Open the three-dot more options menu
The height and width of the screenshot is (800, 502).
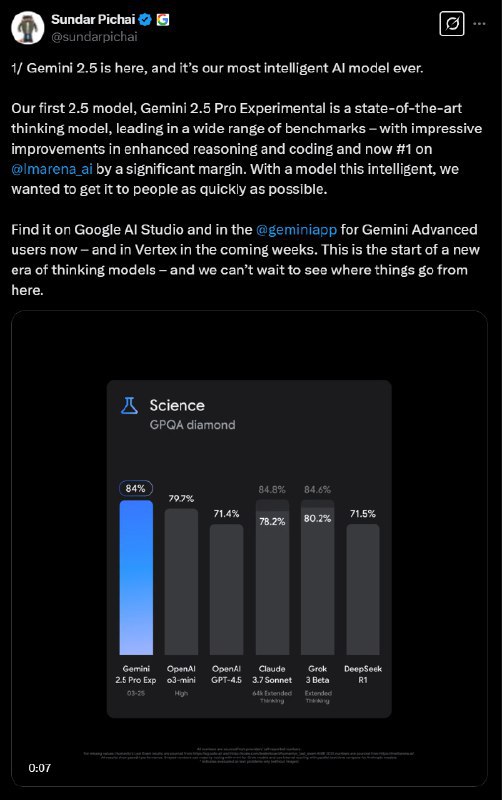[x=480, y=24]
